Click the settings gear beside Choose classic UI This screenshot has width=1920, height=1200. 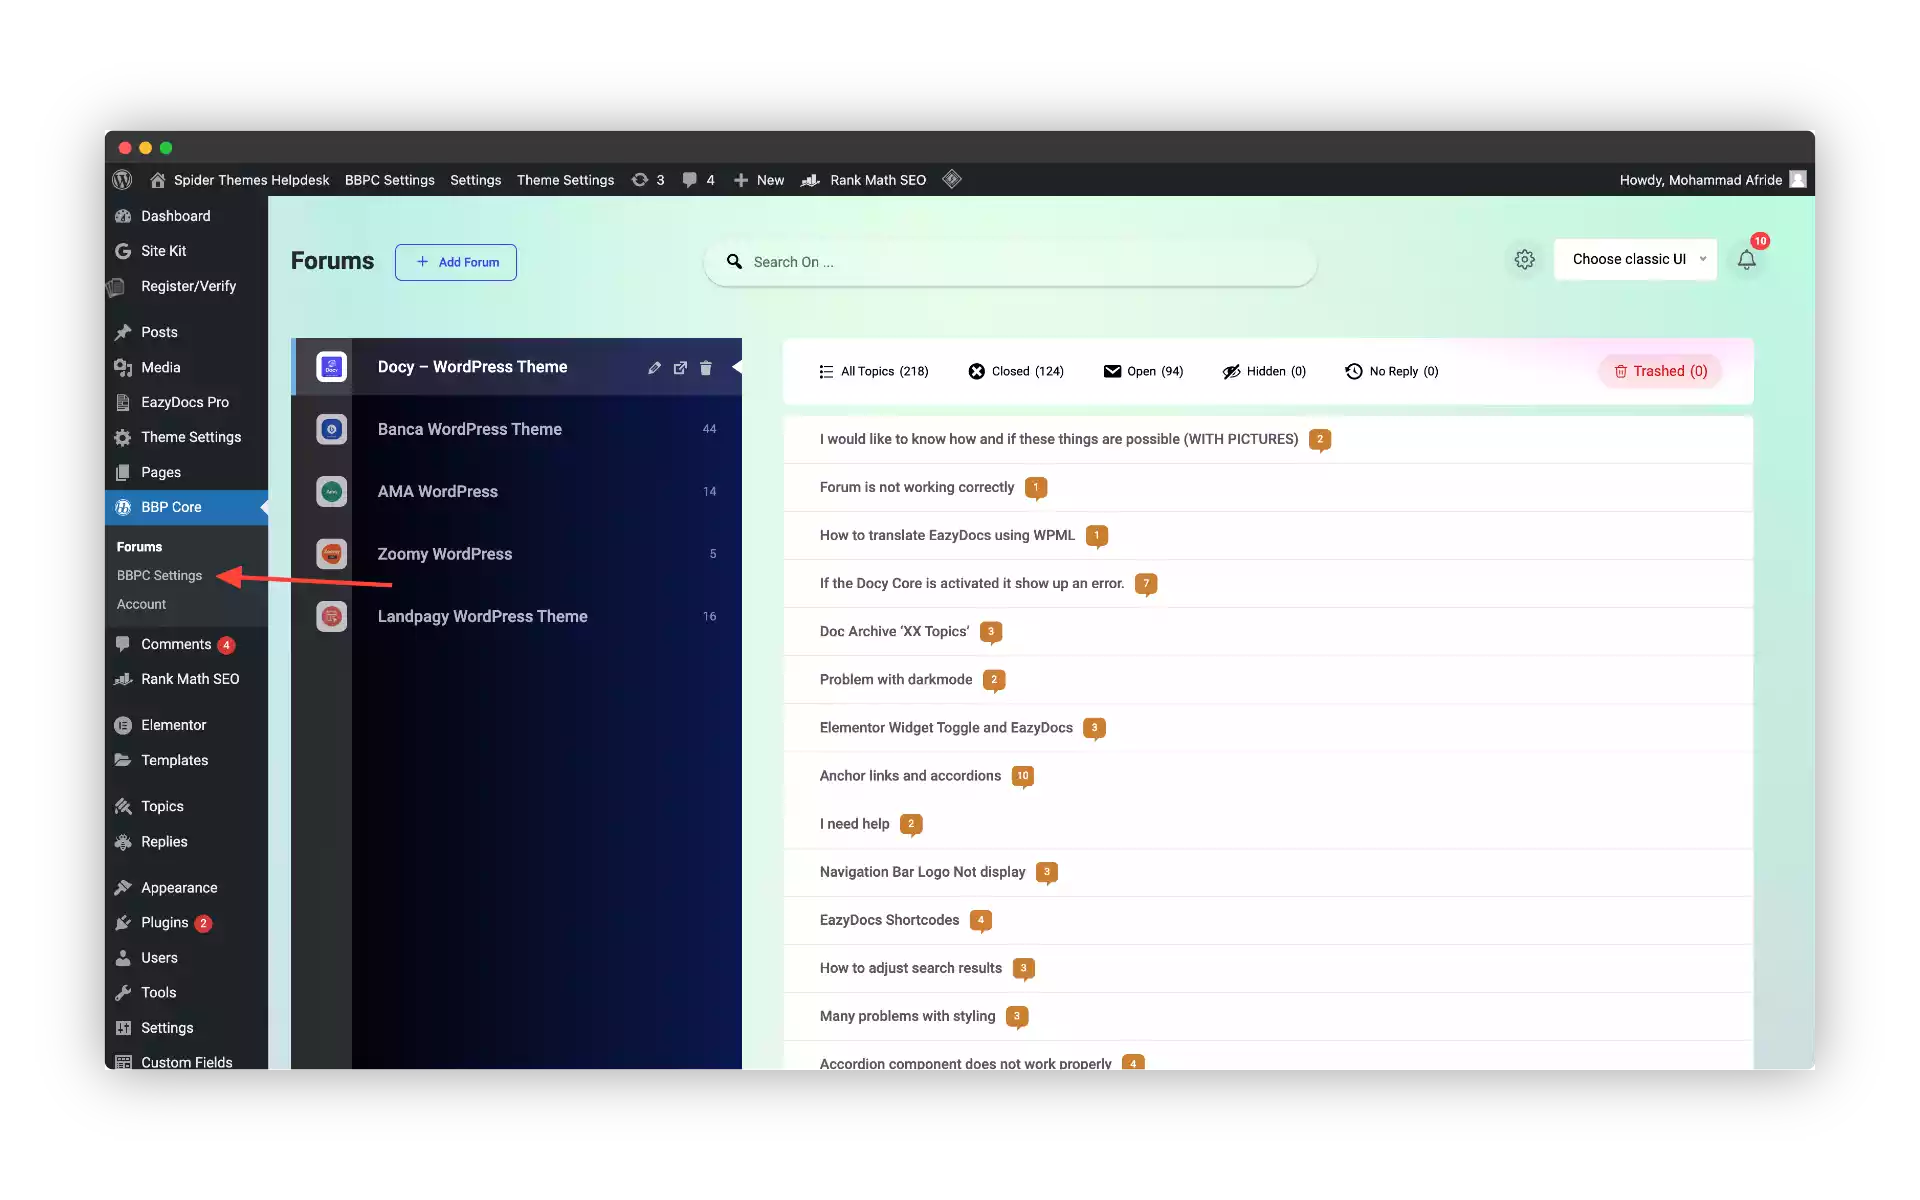1525,259
